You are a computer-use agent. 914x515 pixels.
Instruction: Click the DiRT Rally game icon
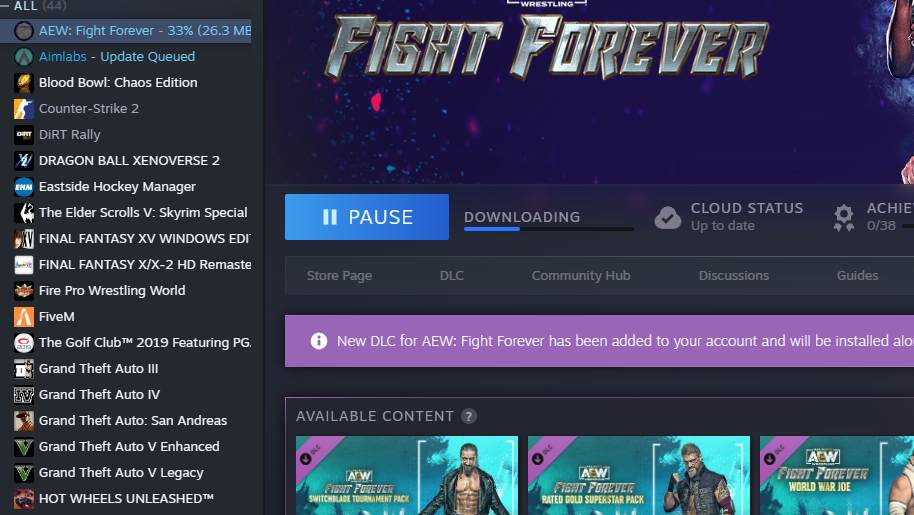click(x=24, y=135)
